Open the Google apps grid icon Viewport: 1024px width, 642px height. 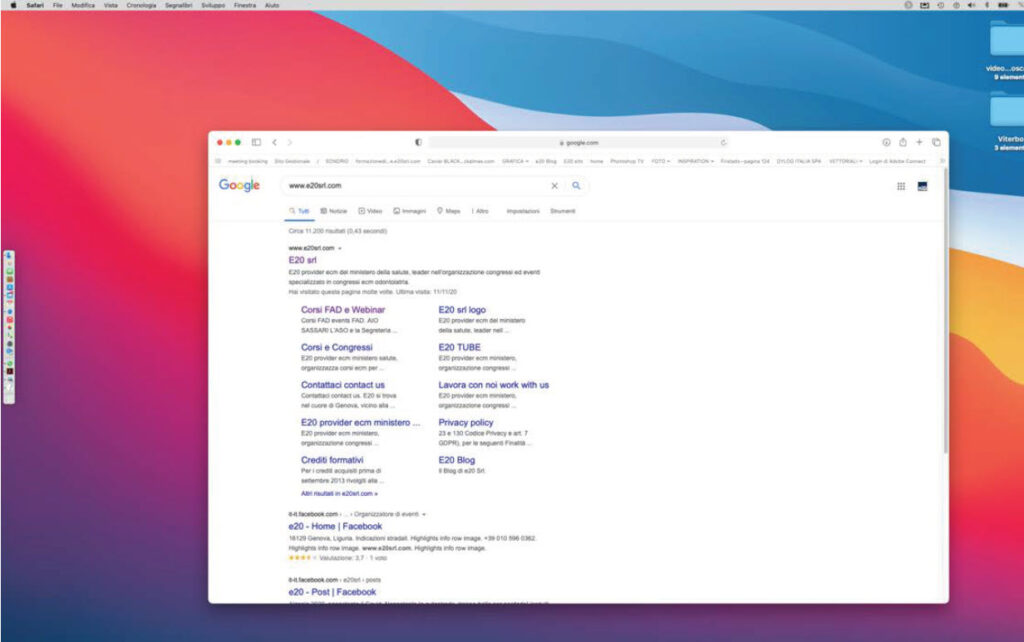pyautogui.click(x=901, y=186)
